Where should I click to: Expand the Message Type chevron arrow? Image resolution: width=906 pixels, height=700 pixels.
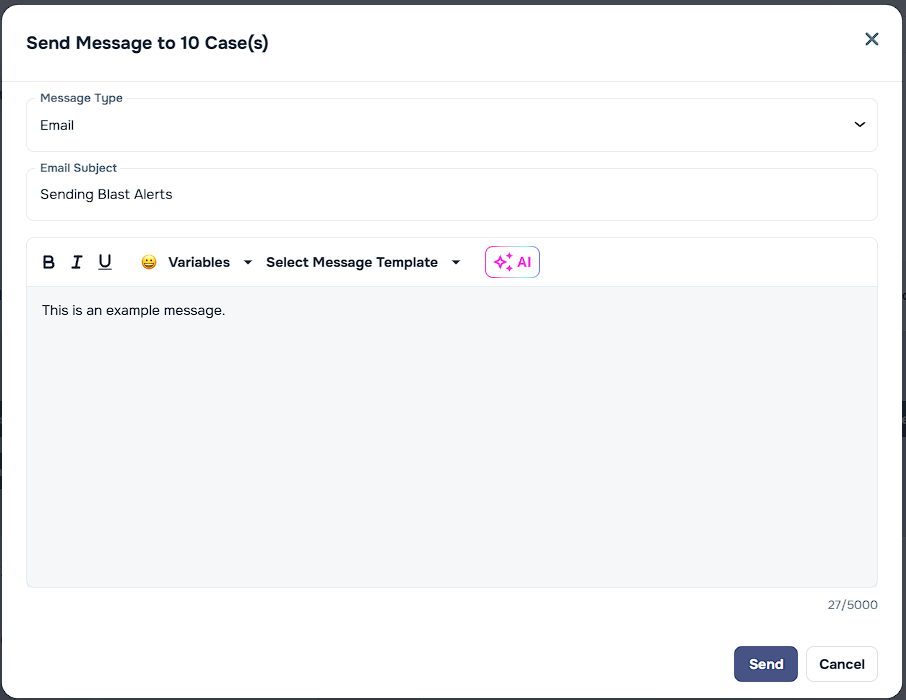(x=858, y=124)
